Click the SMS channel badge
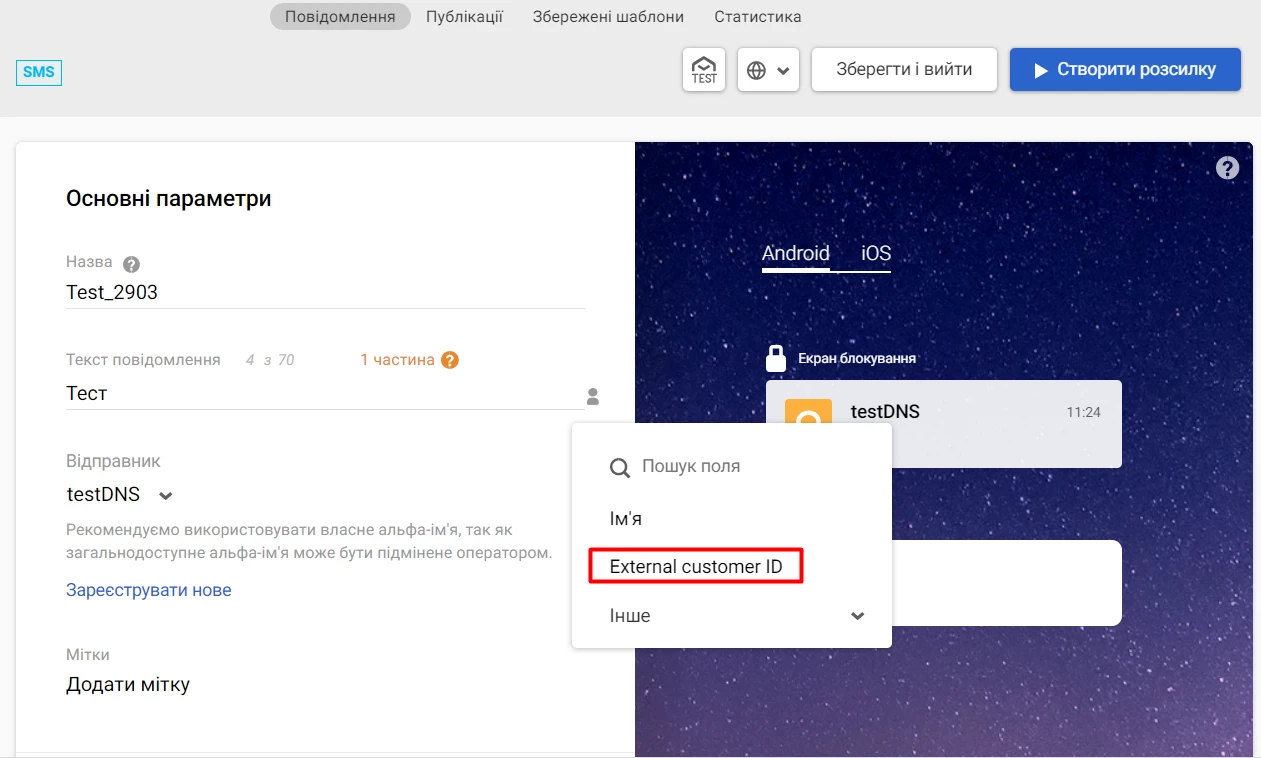Viewport: 1261px width, 758px height. 39,72
